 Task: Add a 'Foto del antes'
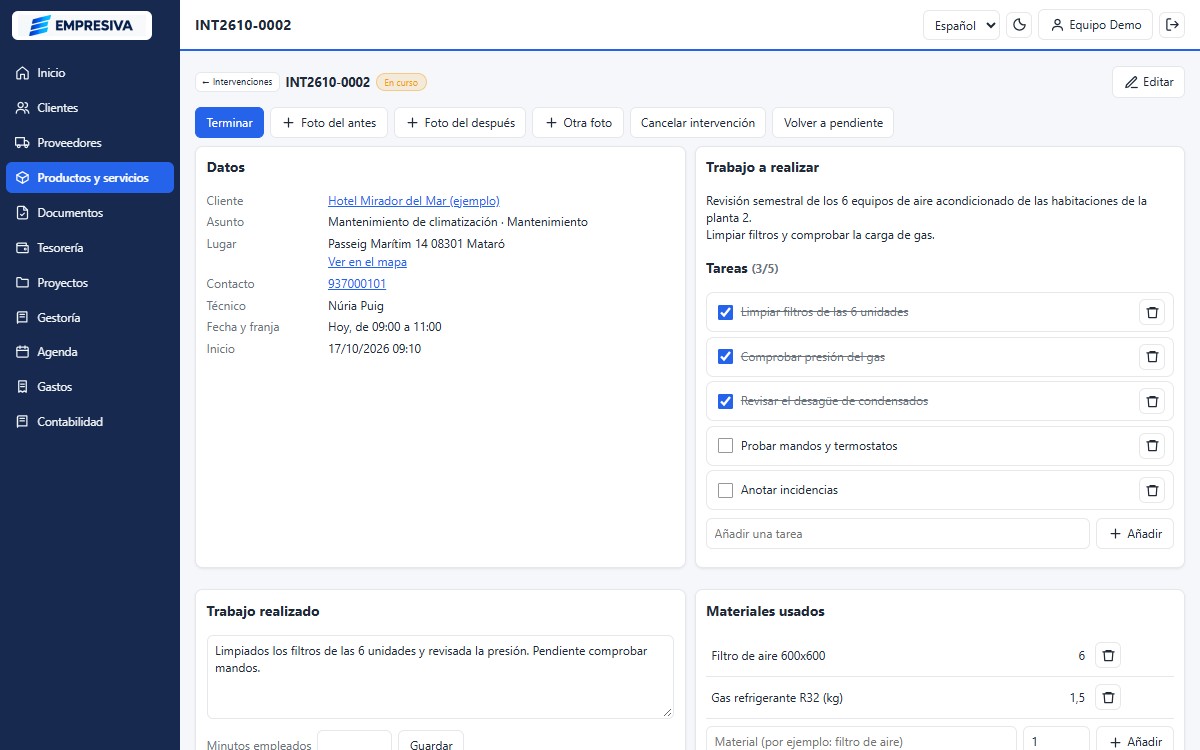pyautogui.click(x=329, y=123)
